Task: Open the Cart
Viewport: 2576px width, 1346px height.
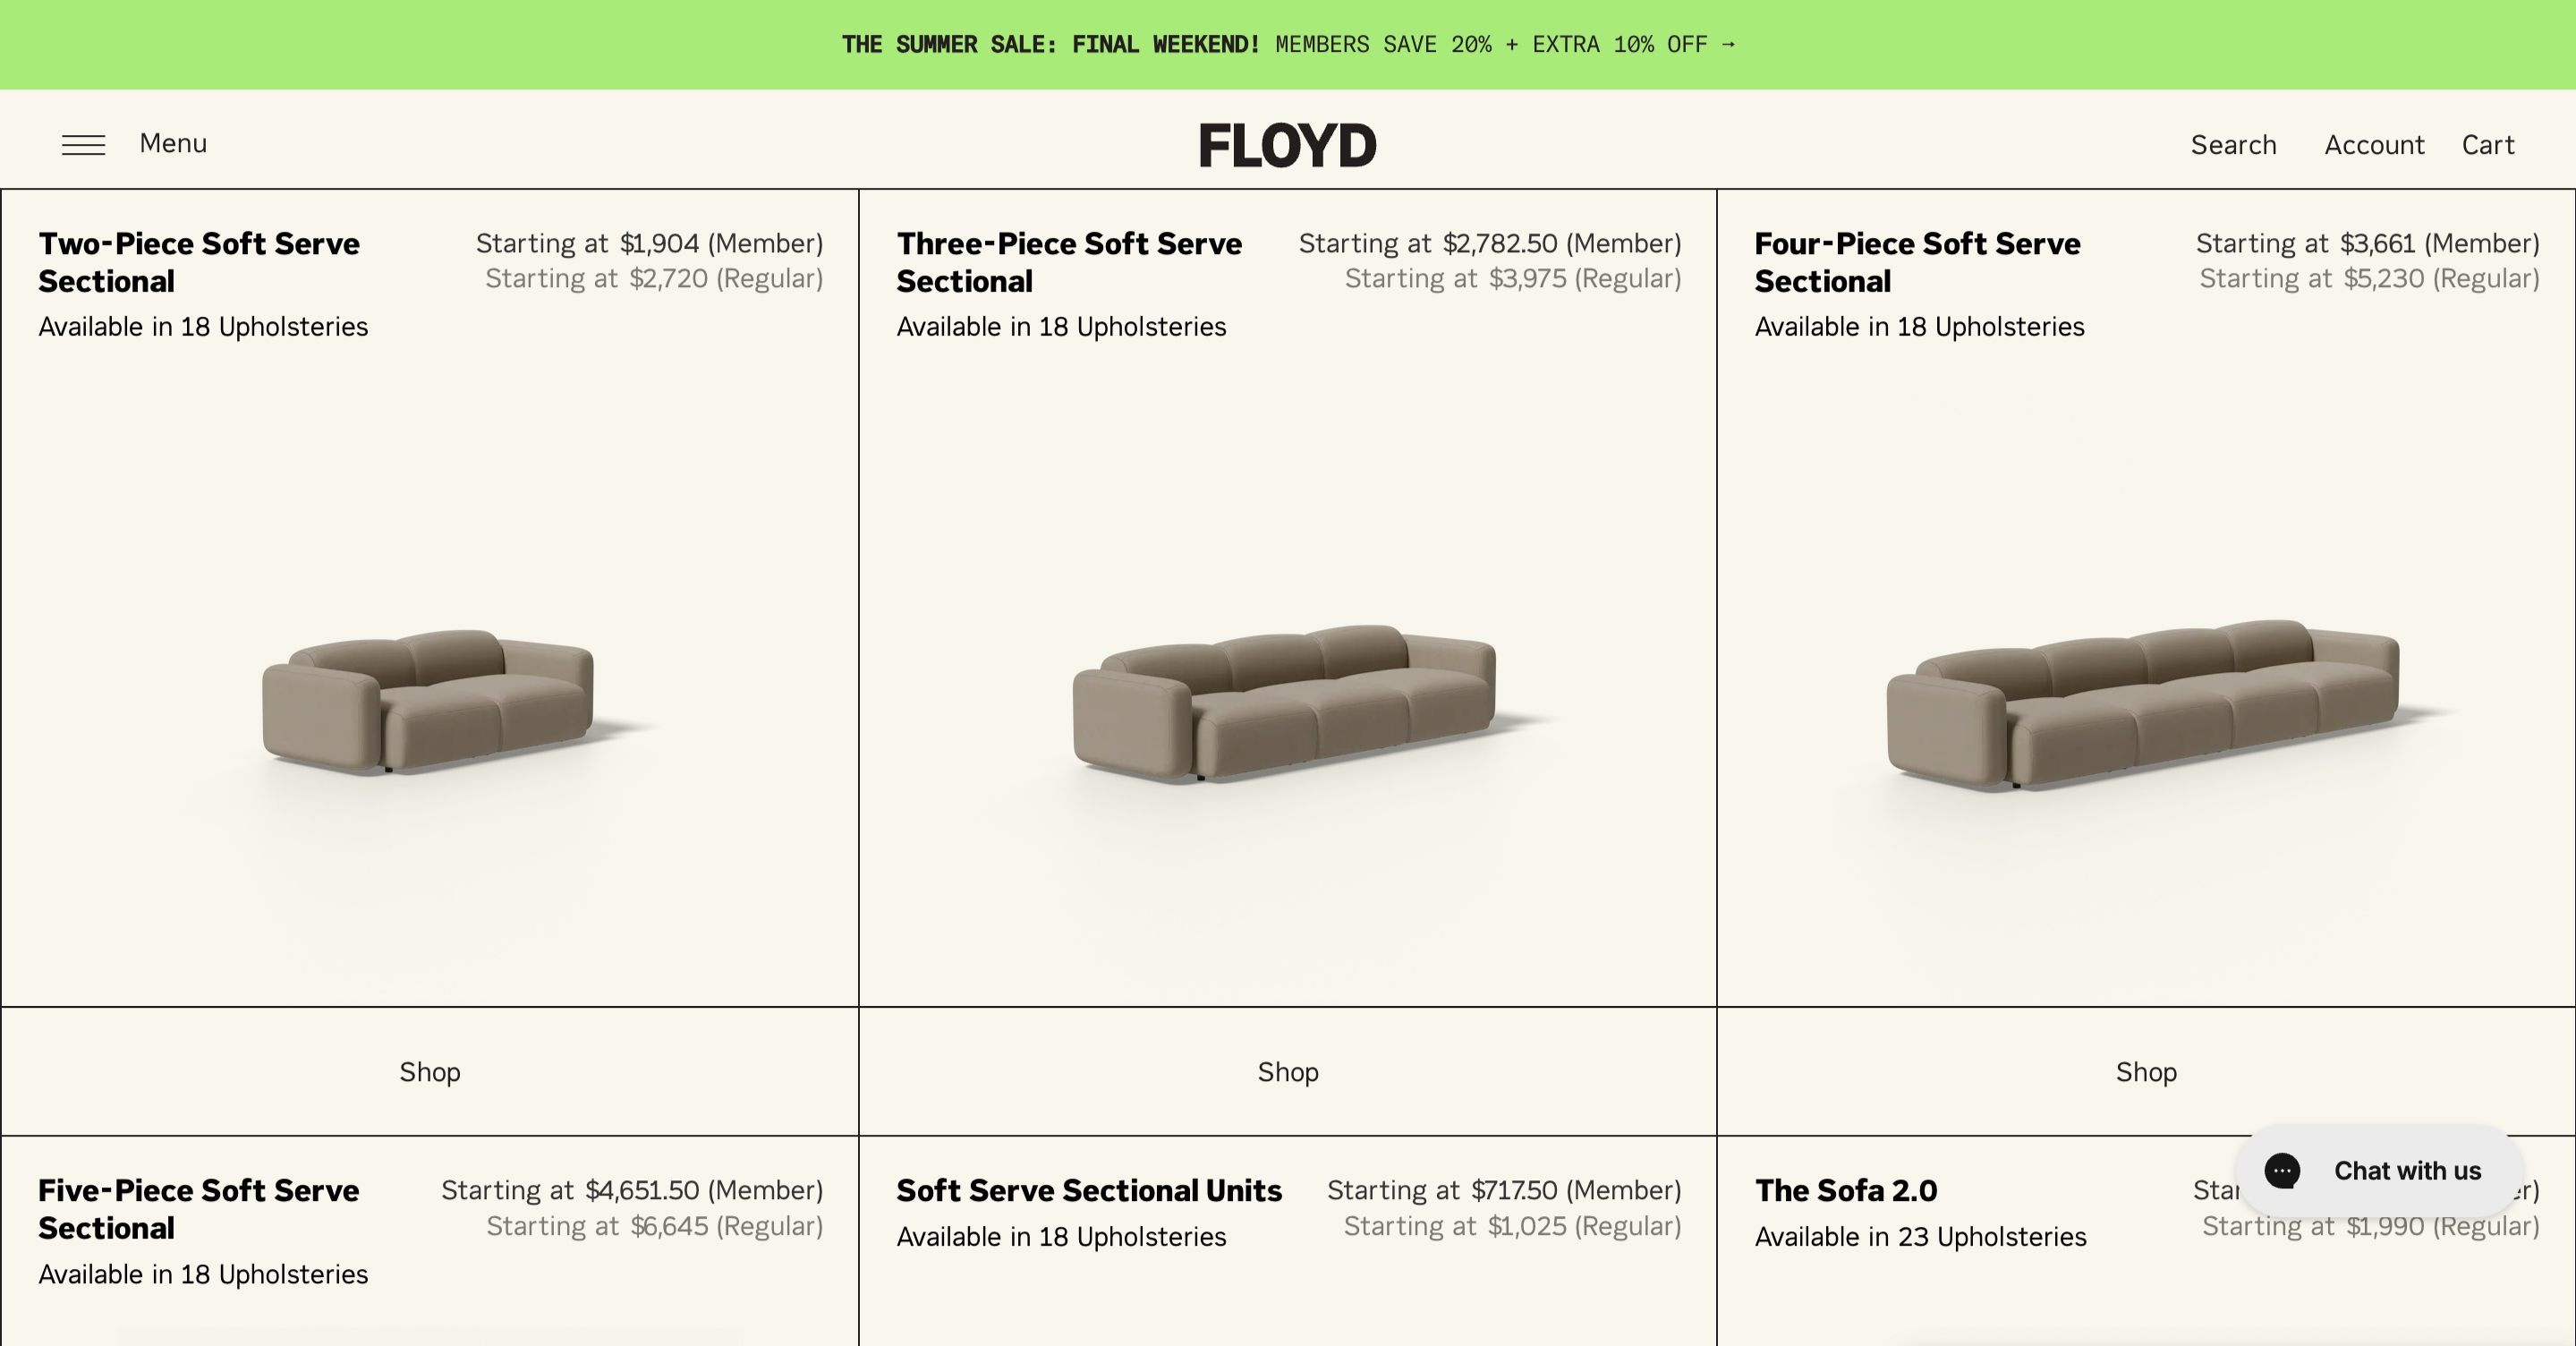Action: click(x=2487, y=145)
